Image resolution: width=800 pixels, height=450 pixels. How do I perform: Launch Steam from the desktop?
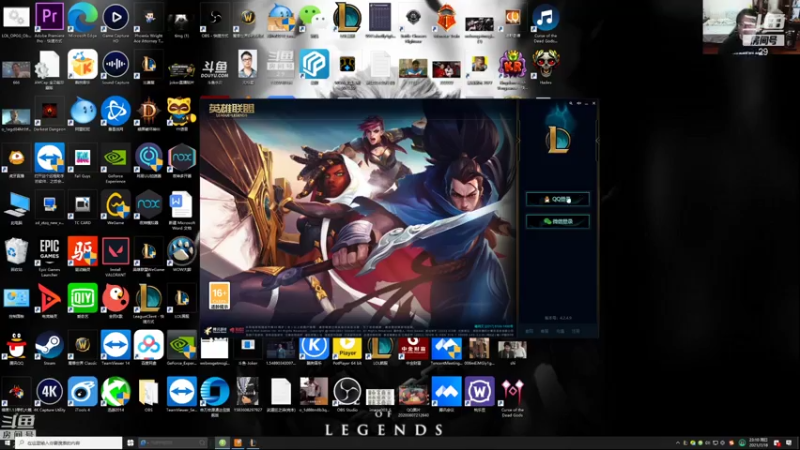(x=49, y=345)
